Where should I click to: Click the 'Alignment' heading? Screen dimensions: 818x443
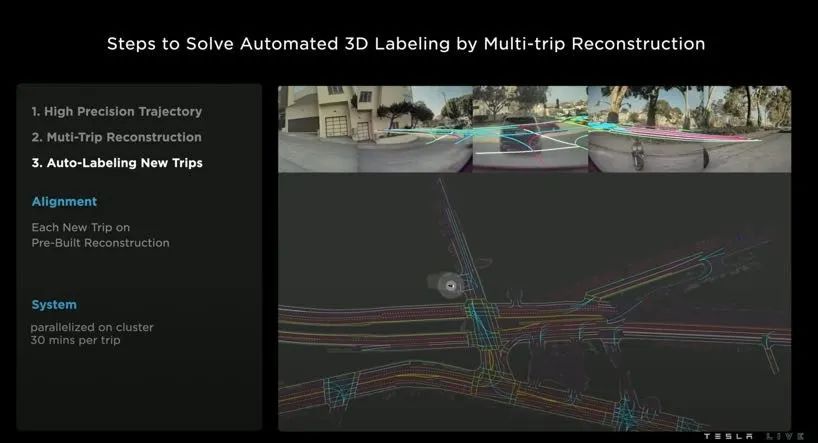[x=64, y=202]
